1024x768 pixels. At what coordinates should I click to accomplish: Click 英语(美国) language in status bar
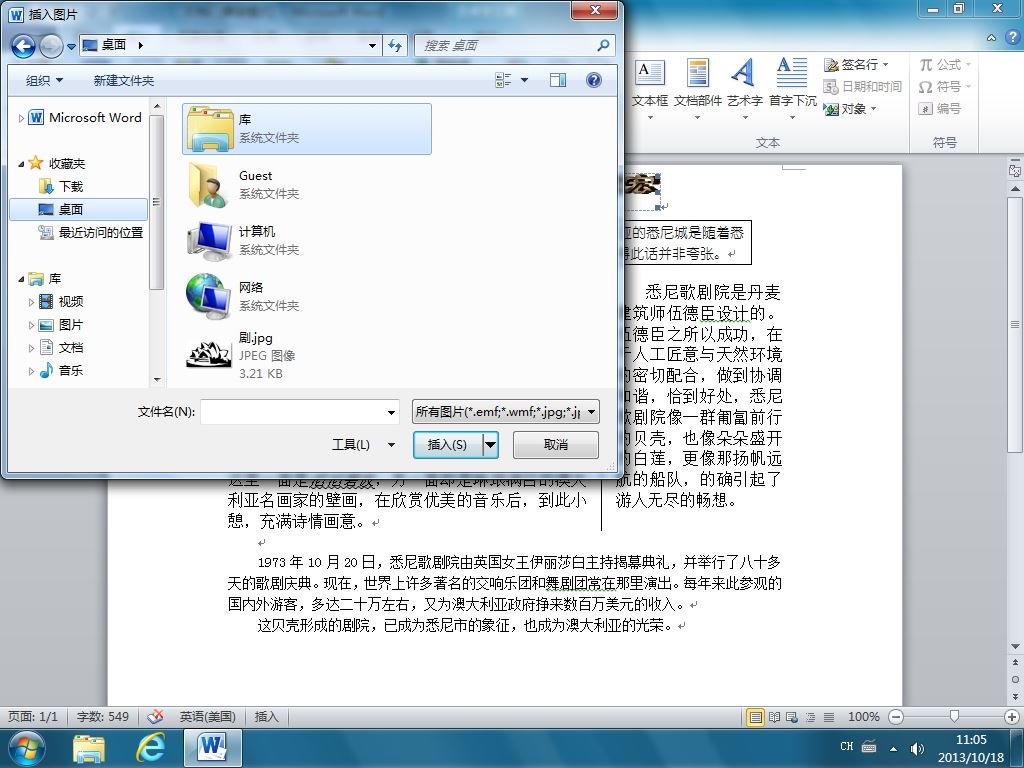[208, 716]
